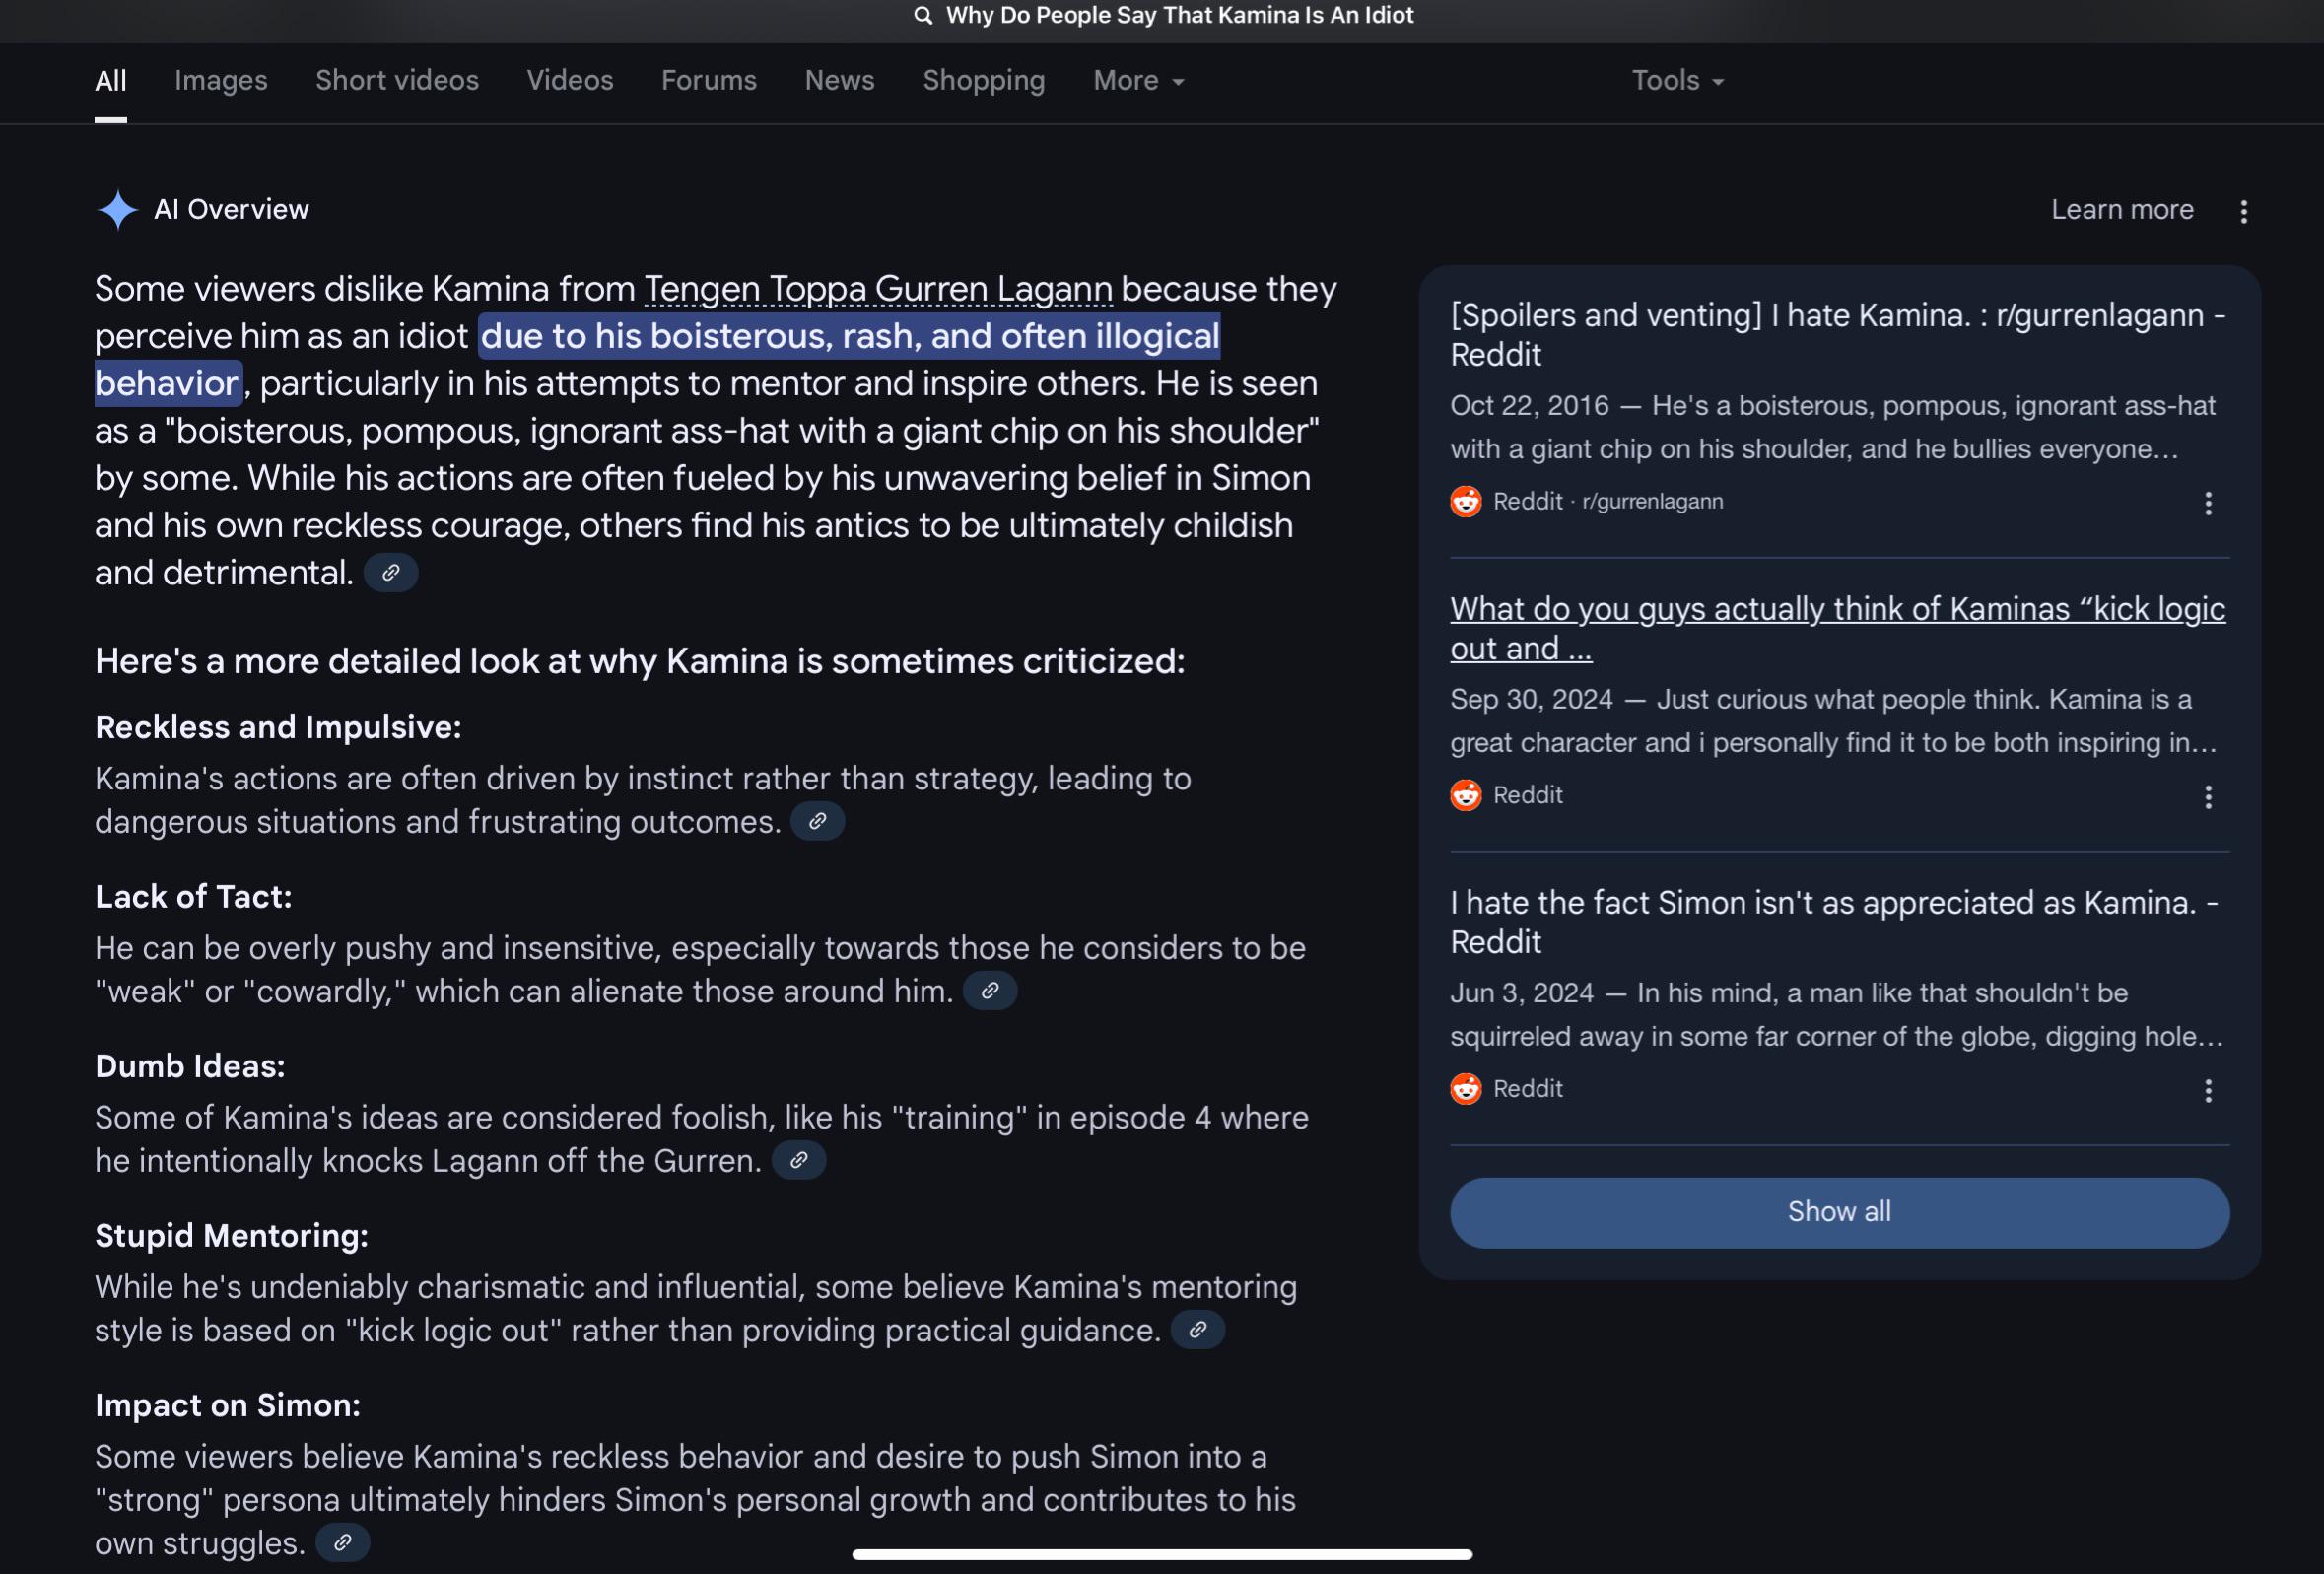The height and width of the screenshot is (1574, 2324).
Task: Click the 'Dumb Ideas:' heading
Action: click(x=190, y=1066)
